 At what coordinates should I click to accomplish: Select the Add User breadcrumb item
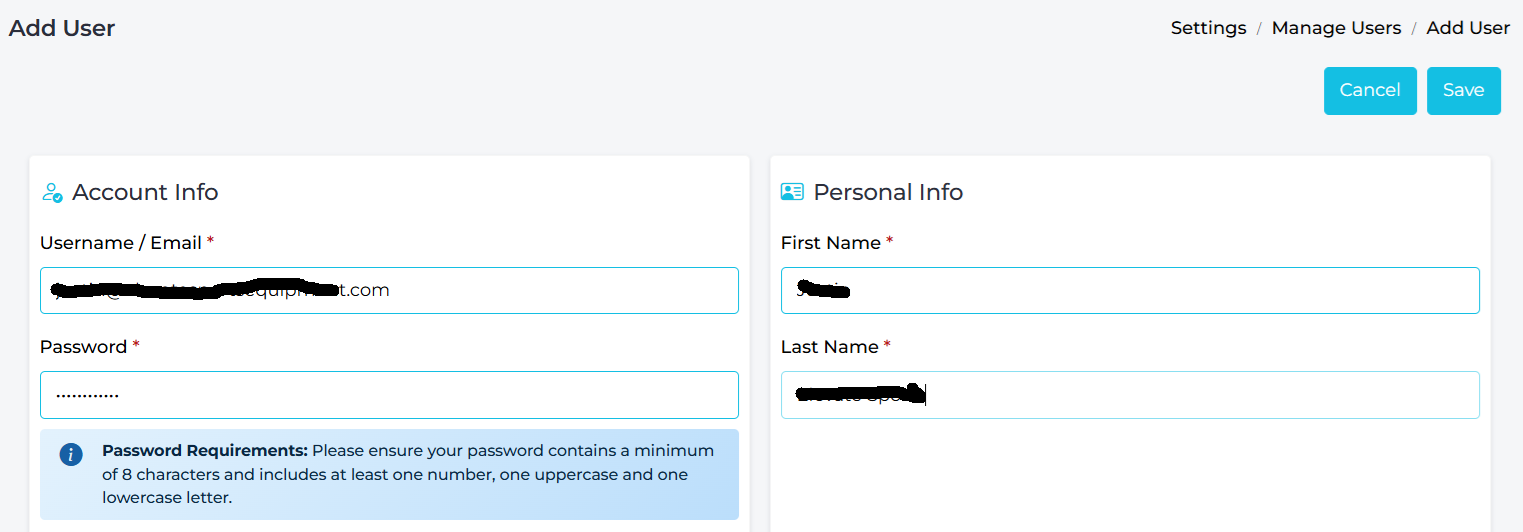coord(1467,28)
